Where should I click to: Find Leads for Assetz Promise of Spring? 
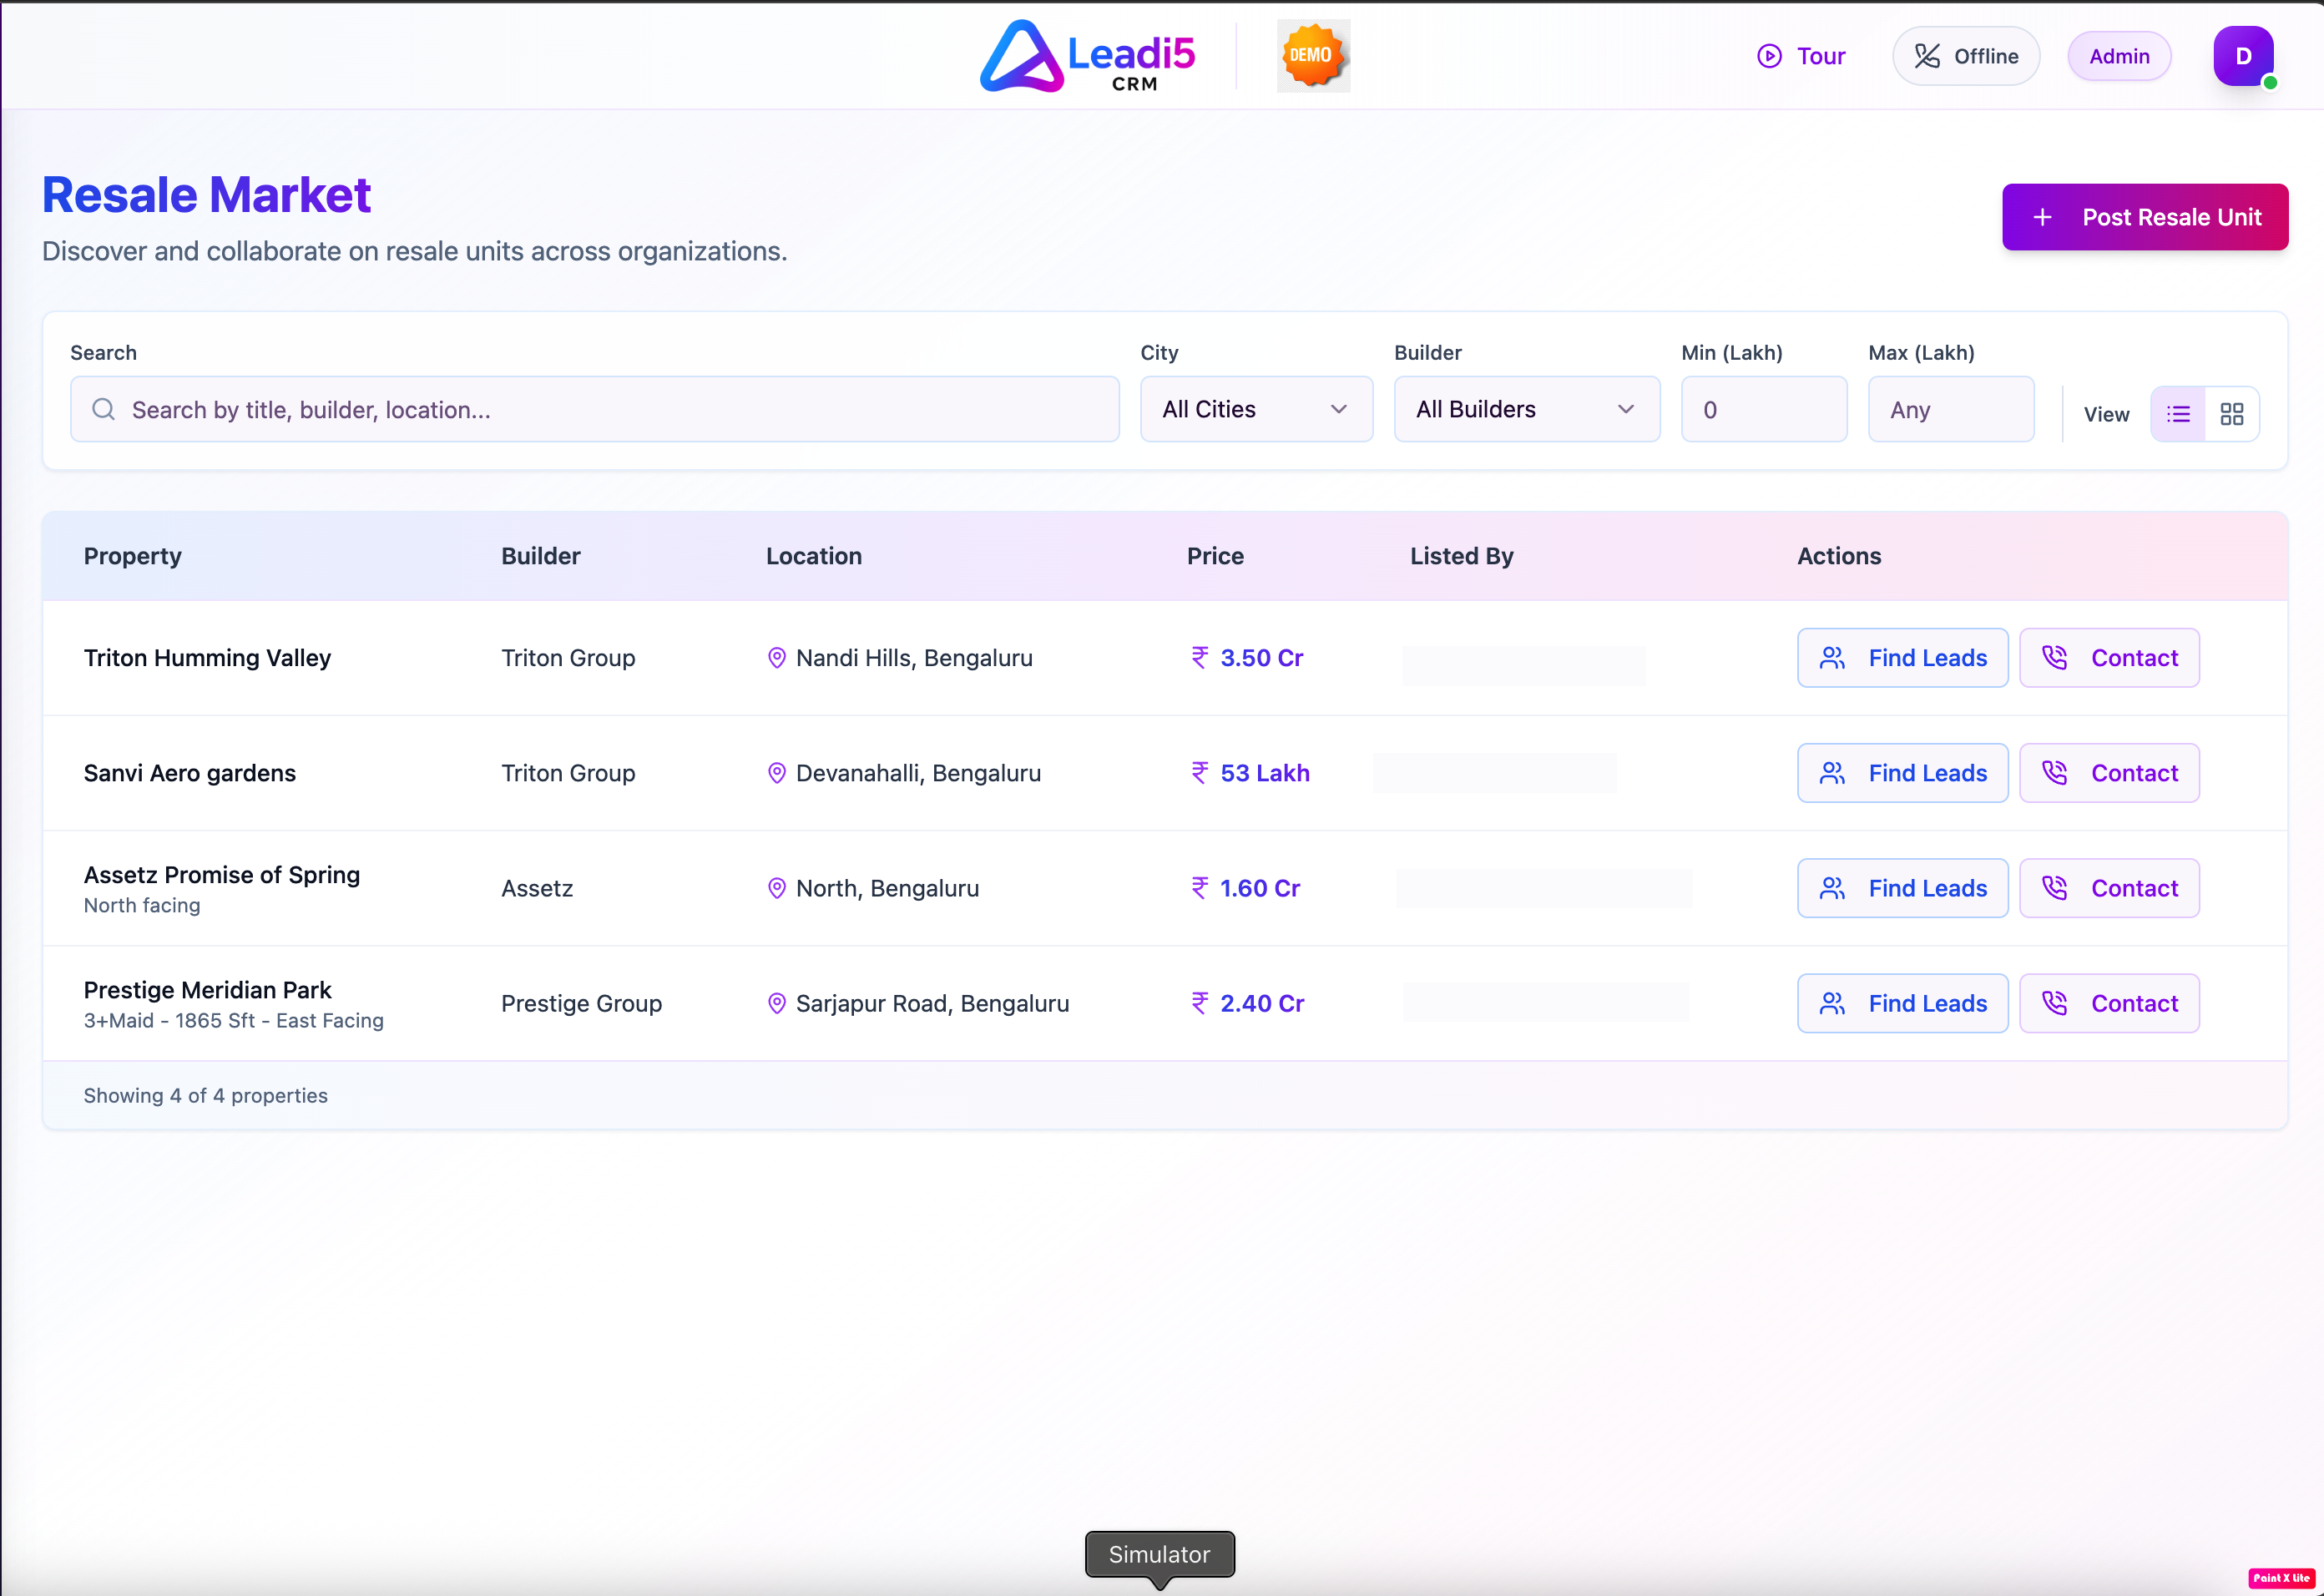[x=1903, y=888]
